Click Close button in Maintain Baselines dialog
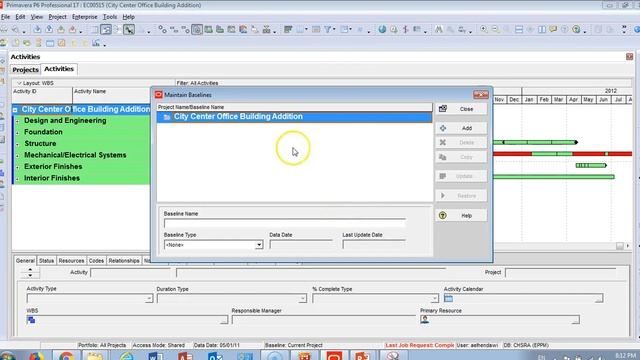640x360 pixels. point(461,109)
